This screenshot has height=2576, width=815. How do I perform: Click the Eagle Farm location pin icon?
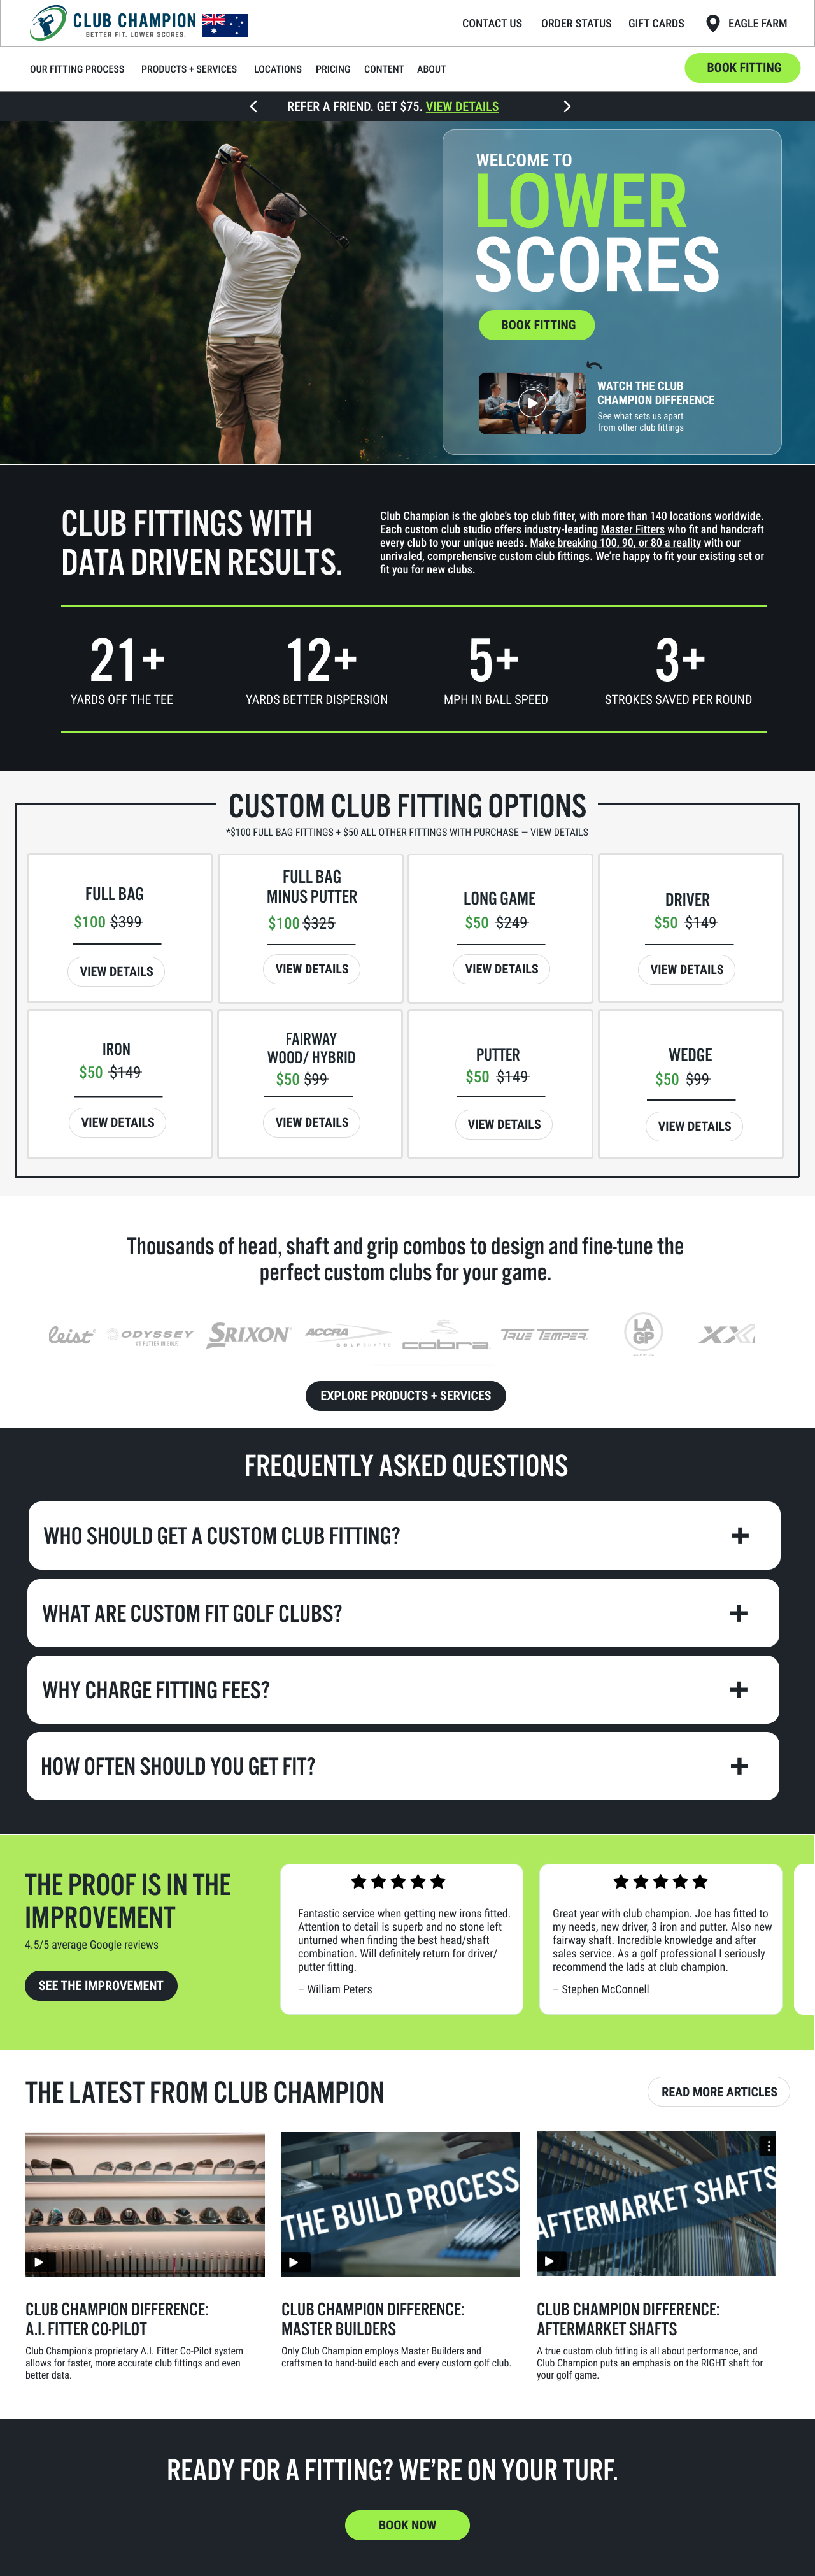point(712,23)
